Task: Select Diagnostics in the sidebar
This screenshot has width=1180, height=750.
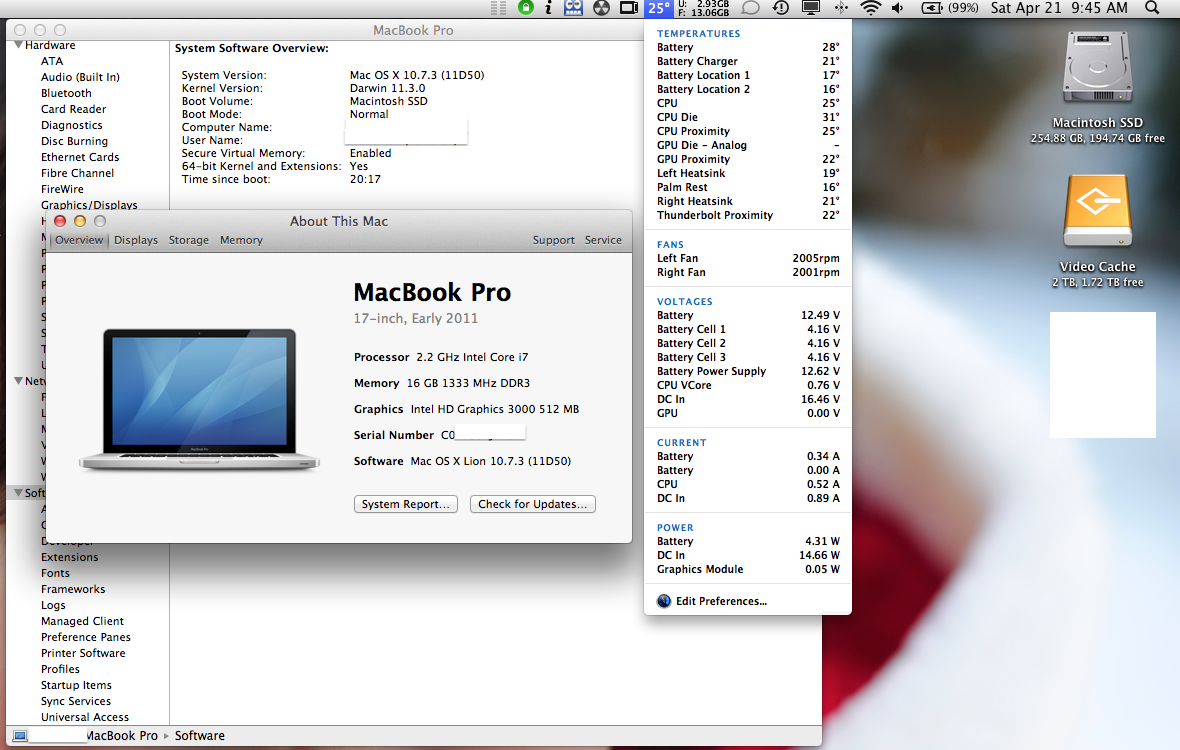Action: pyautogui.click(x=71, y=125)
